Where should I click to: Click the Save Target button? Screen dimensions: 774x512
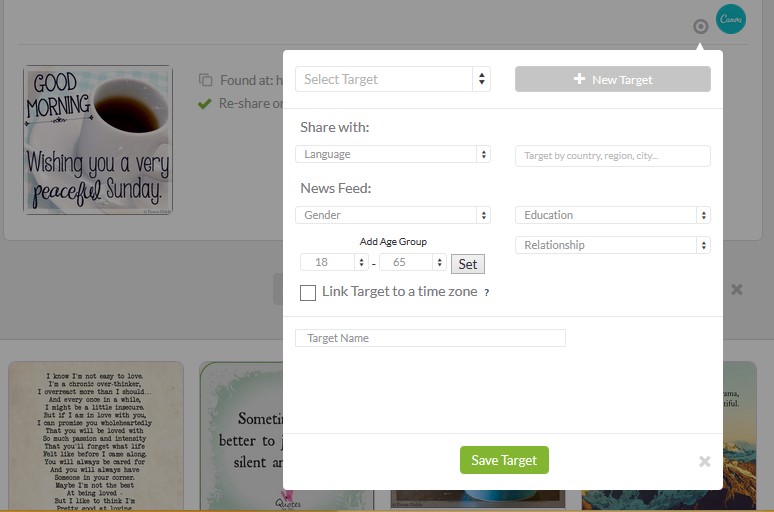[x=504, y=460]
